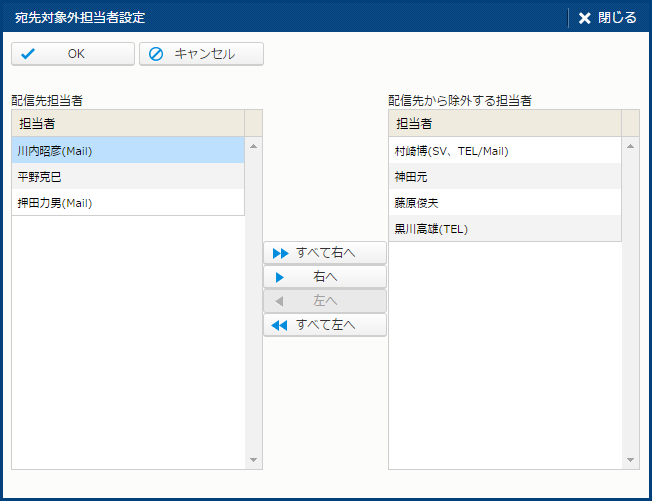652x501 pixels.
Task: Select 川内昭彦(Mail) in the left list
Action: tap(128, 151)
